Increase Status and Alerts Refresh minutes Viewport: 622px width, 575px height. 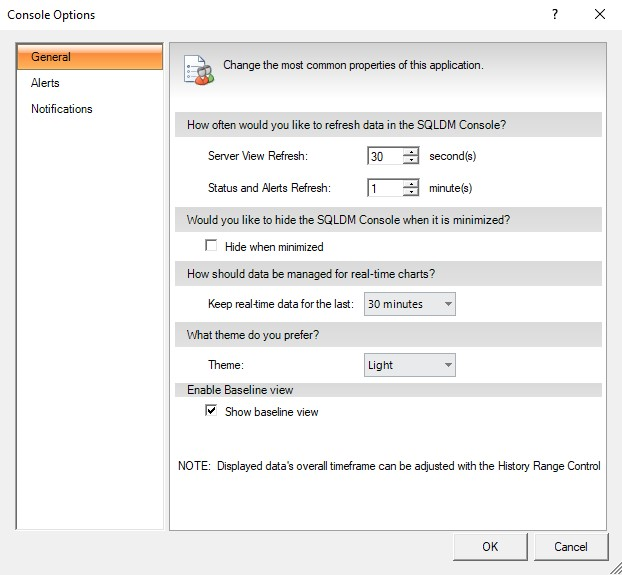click(411, 183)
